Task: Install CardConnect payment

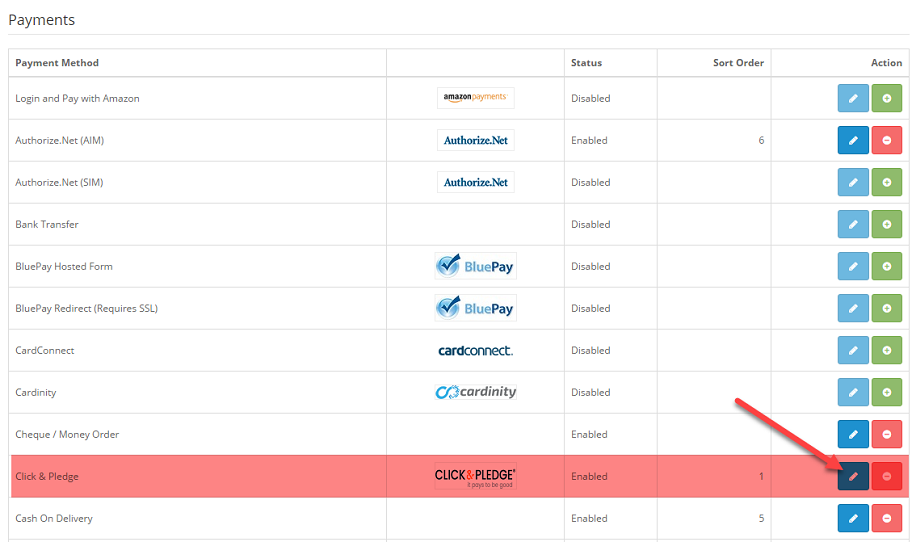Action: pyautogui.click(x=886, y=350)
